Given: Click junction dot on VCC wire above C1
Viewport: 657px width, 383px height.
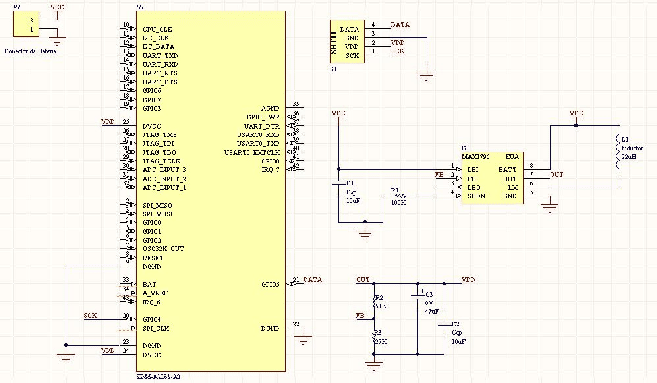Looking at the screenshot, I should [x=339, y=169].
